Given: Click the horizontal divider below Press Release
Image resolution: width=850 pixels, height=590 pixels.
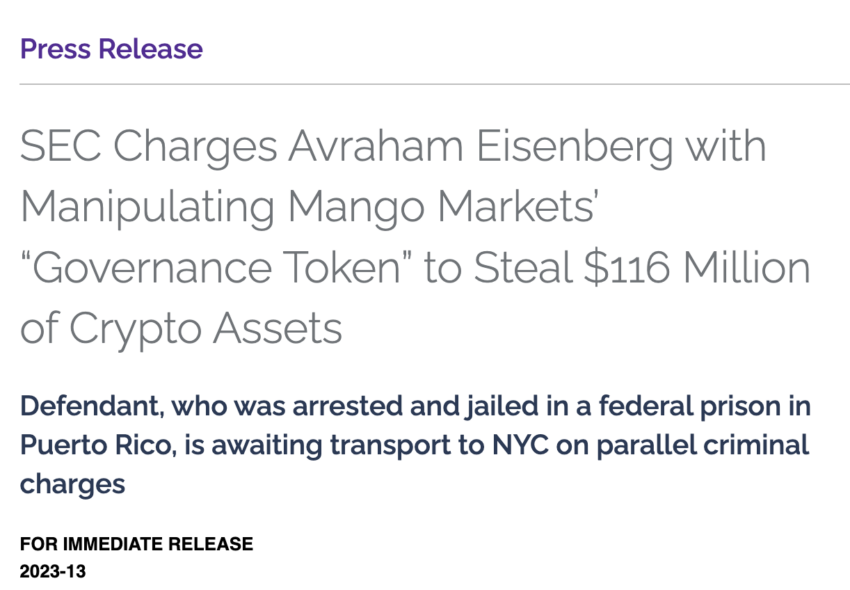Looking at the screenshot, I should coord(434,84).
